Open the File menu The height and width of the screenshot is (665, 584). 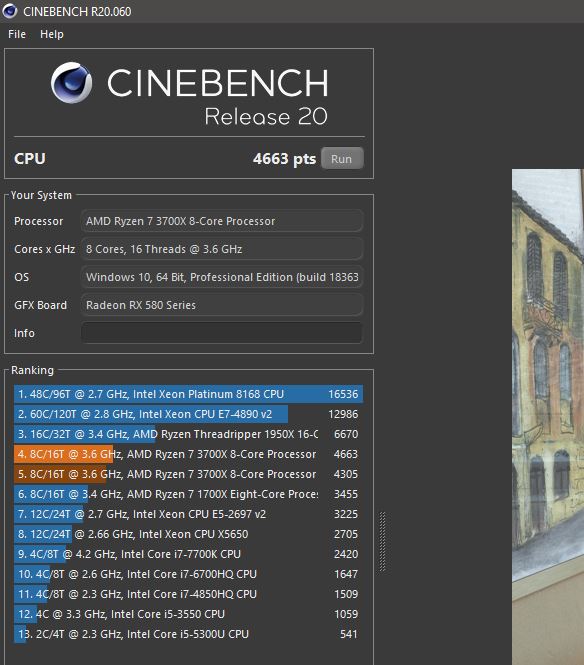coord(17,34)
